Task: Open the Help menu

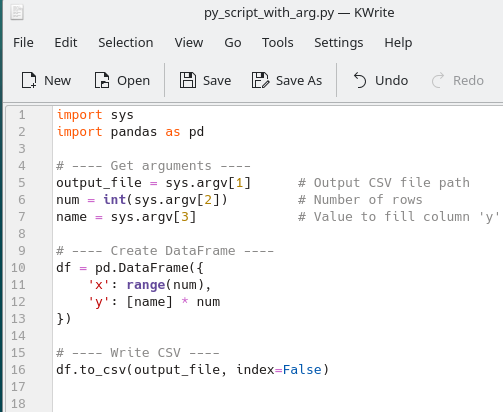Action: coord(398,43)
